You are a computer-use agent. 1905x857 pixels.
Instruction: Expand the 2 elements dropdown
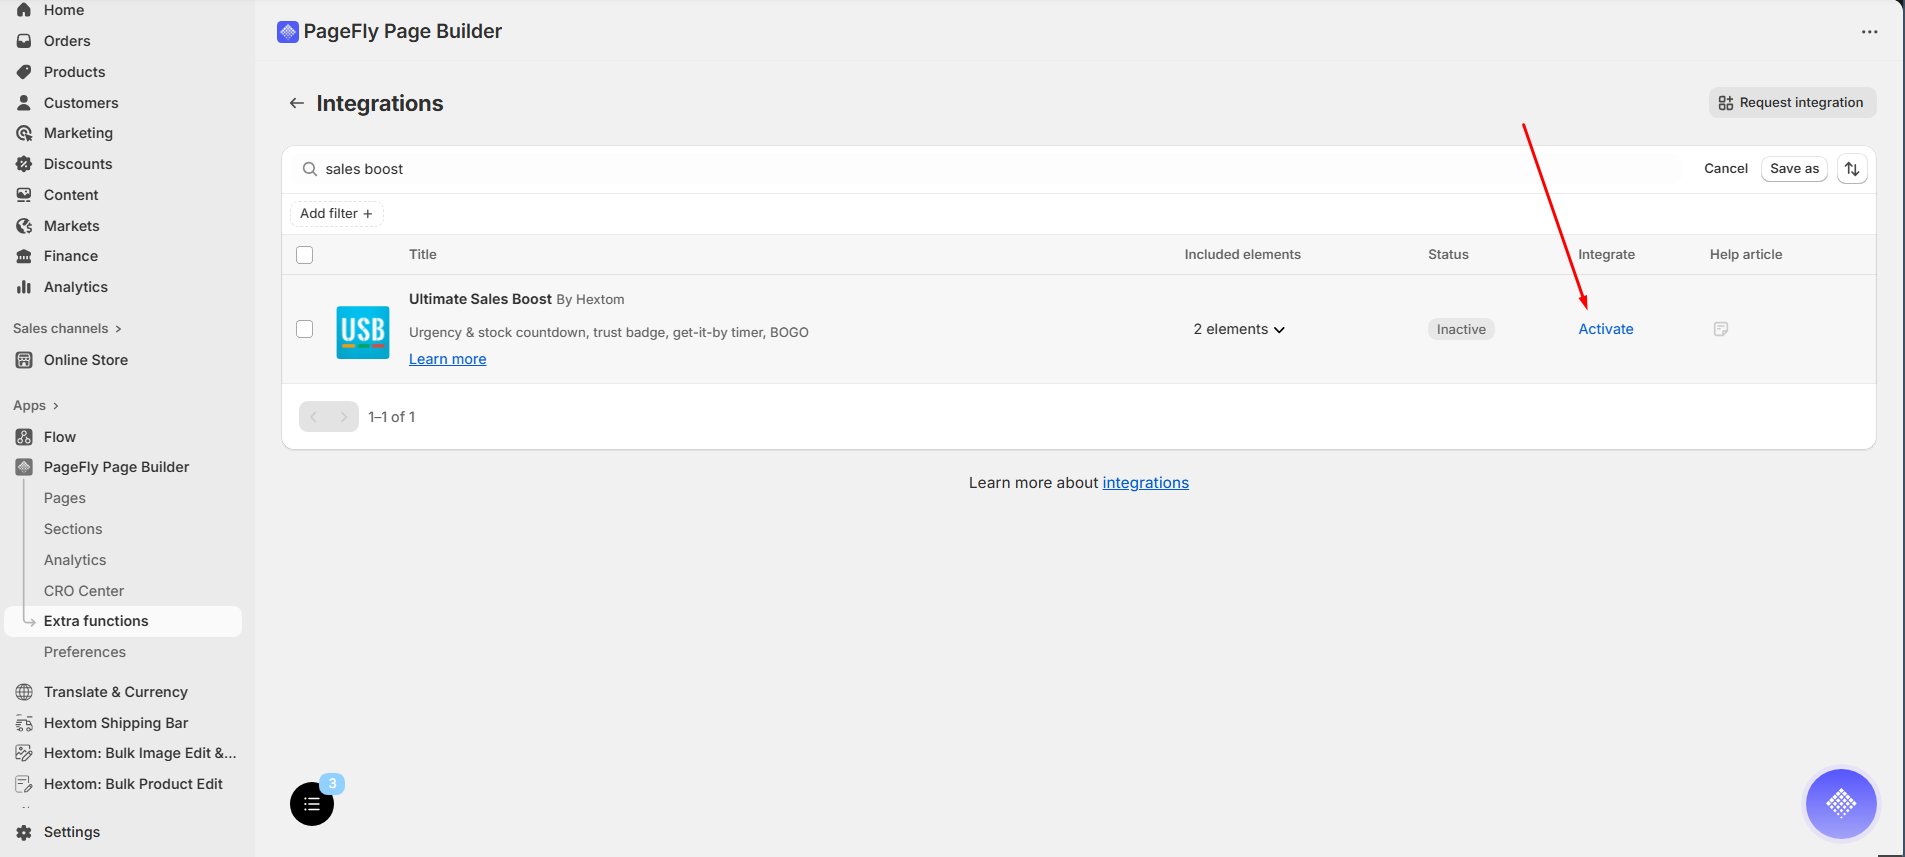pyautogui.click(x=1239, y=329)
